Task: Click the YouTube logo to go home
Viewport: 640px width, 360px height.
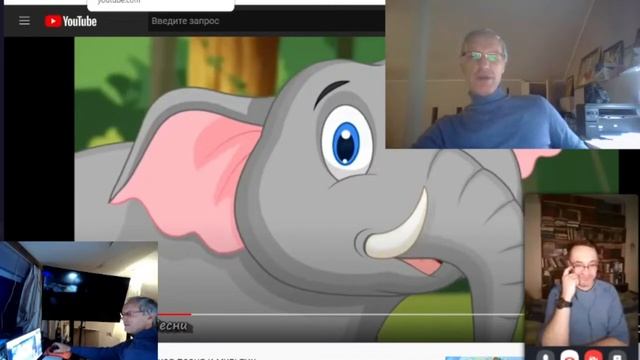Action: (71, 21)
